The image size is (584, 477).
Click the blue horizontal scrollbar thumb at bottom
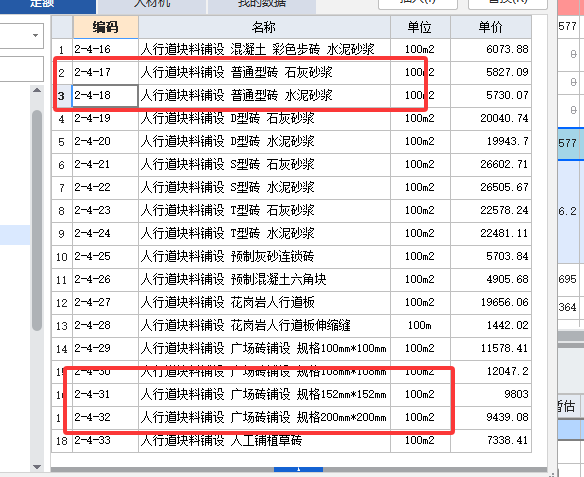point(298,470)
